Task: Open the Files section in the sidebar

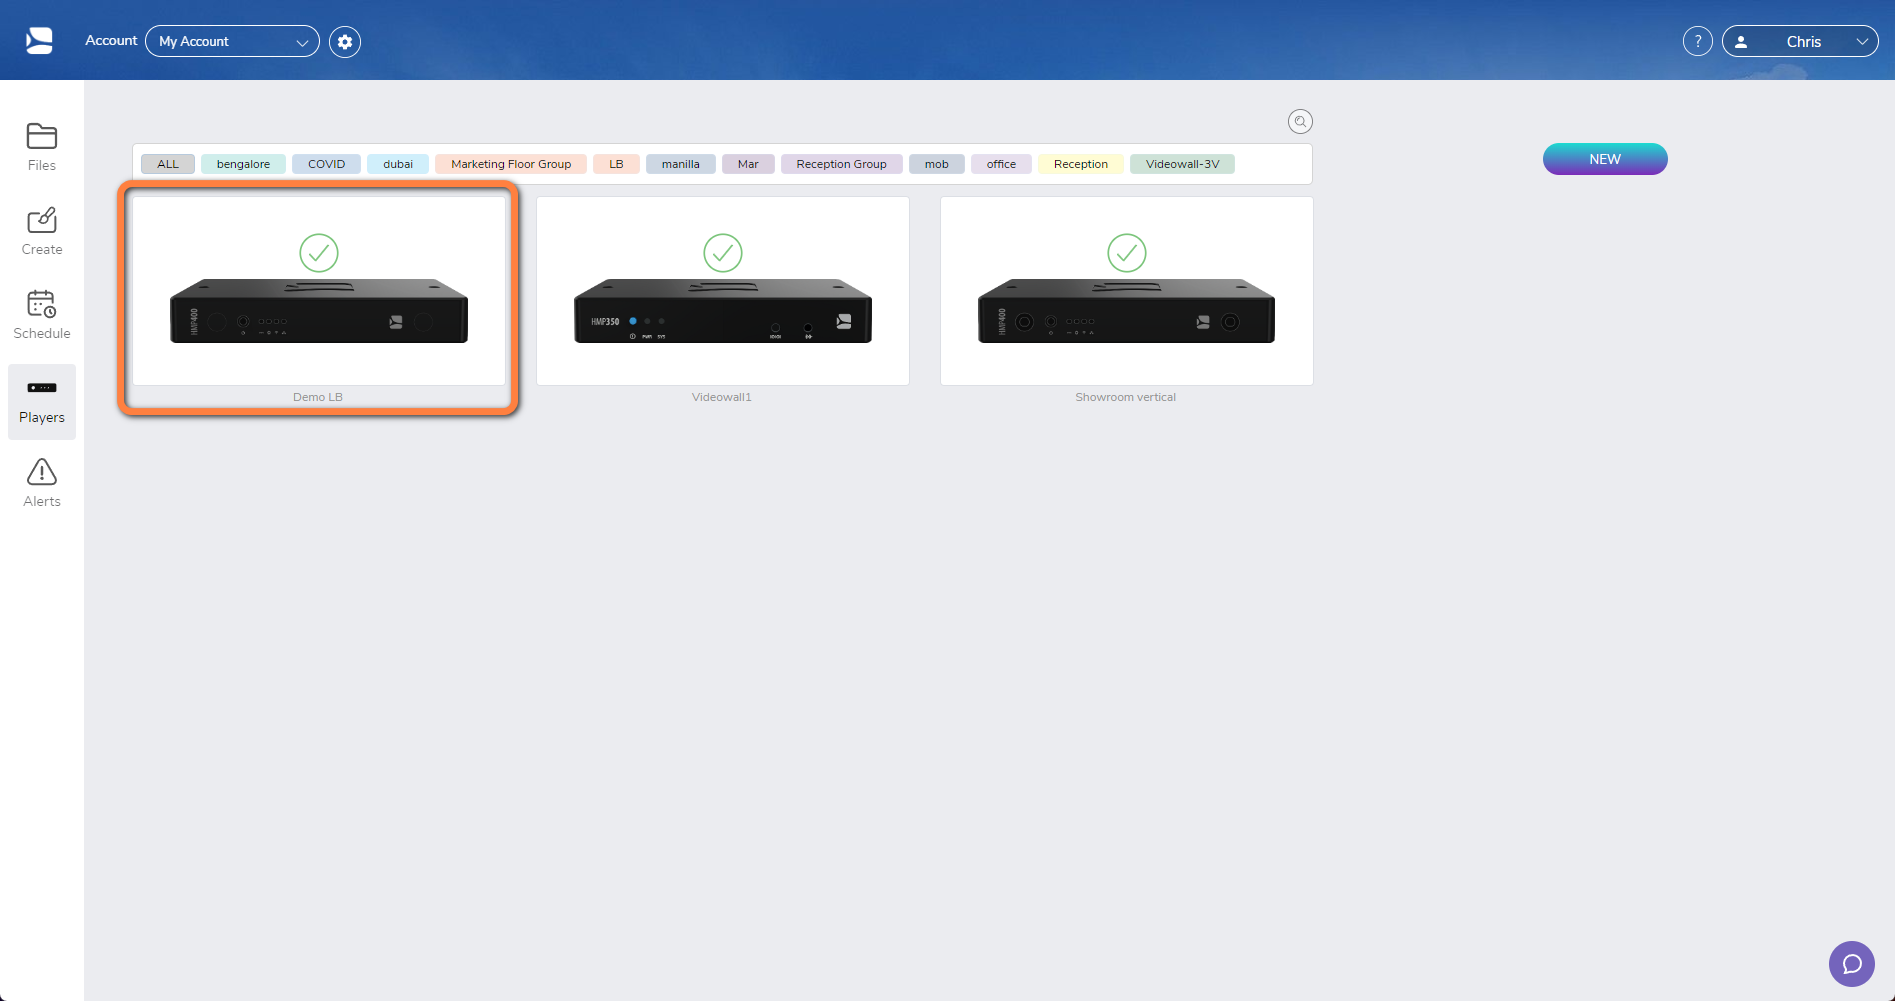Action: pyautogui.click(x=42, y=147)
